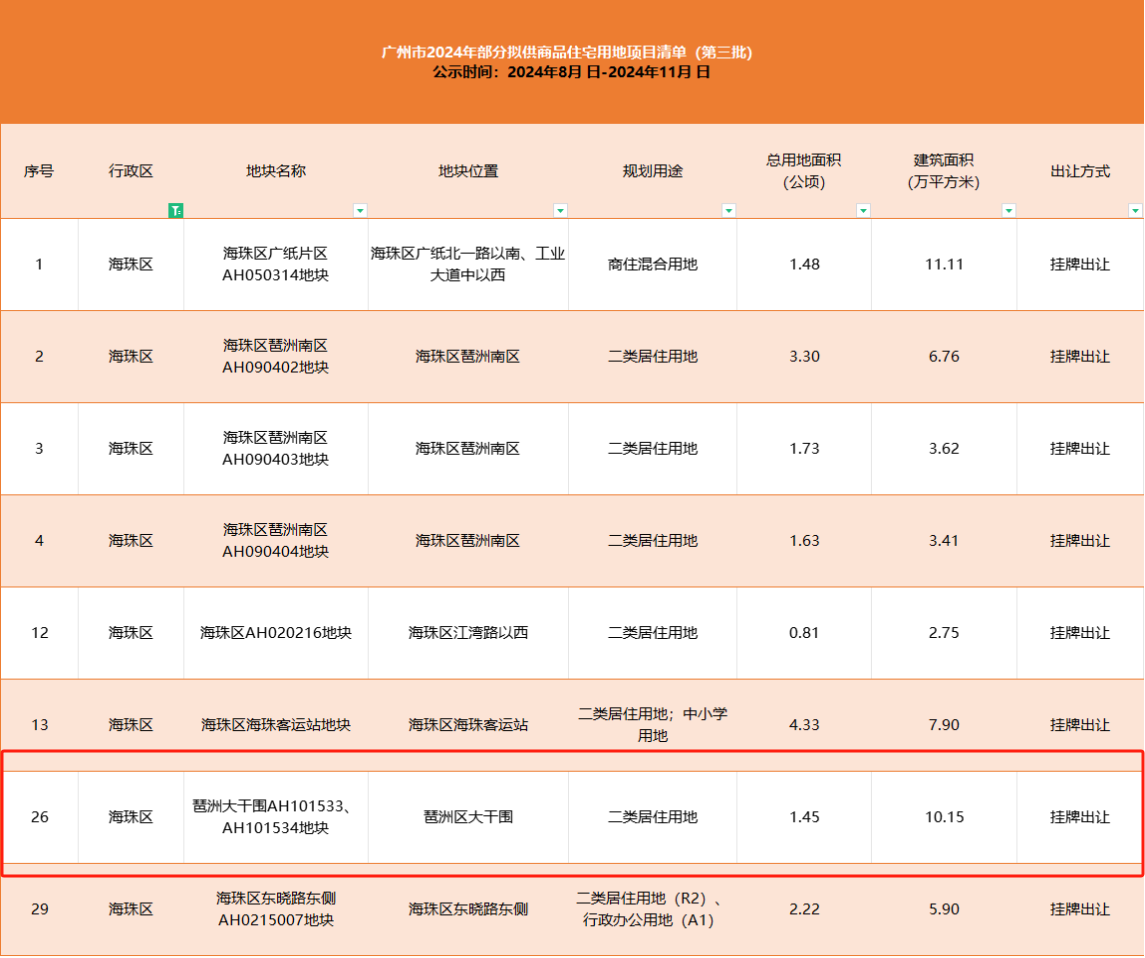This screenshot has width=1145, height=958.
Task: Select serial number 26 cell
Action: [x=39, y=816]
